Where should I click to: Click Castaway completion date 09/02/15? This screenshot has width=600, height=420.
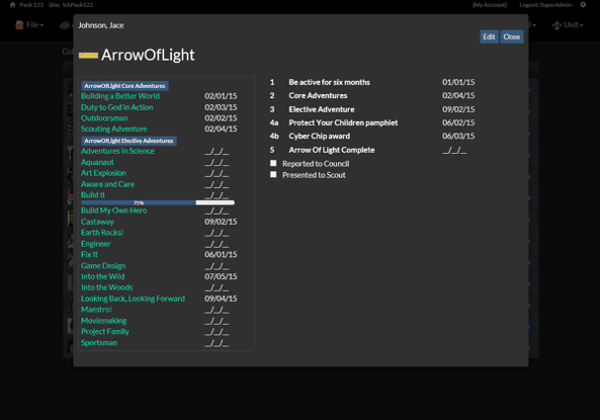pyautogui.click(x=221, y=222)
